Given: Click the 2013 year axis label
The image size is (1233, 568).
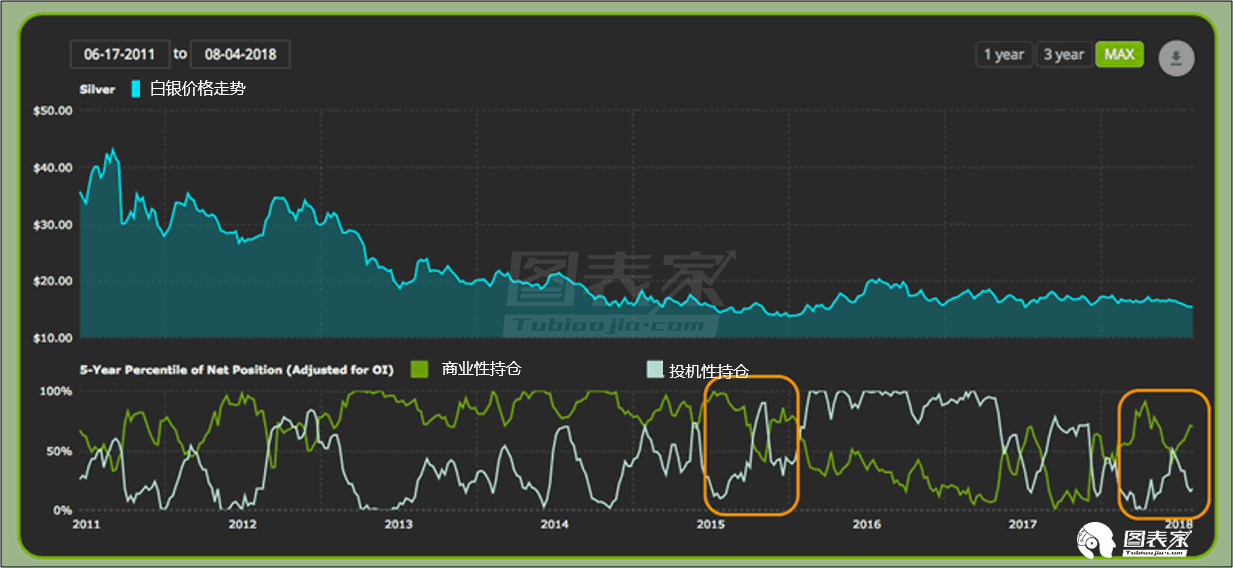Looking at the screenshot, I should point(398,524).
